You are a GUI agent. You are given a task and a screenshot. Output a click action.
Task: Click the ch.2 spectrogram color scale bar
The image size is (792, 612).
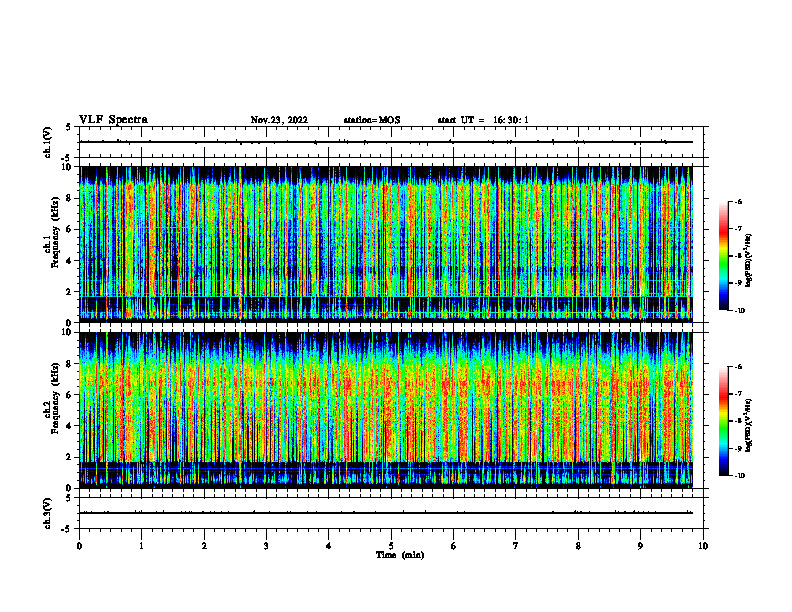(x=724, y=421)
